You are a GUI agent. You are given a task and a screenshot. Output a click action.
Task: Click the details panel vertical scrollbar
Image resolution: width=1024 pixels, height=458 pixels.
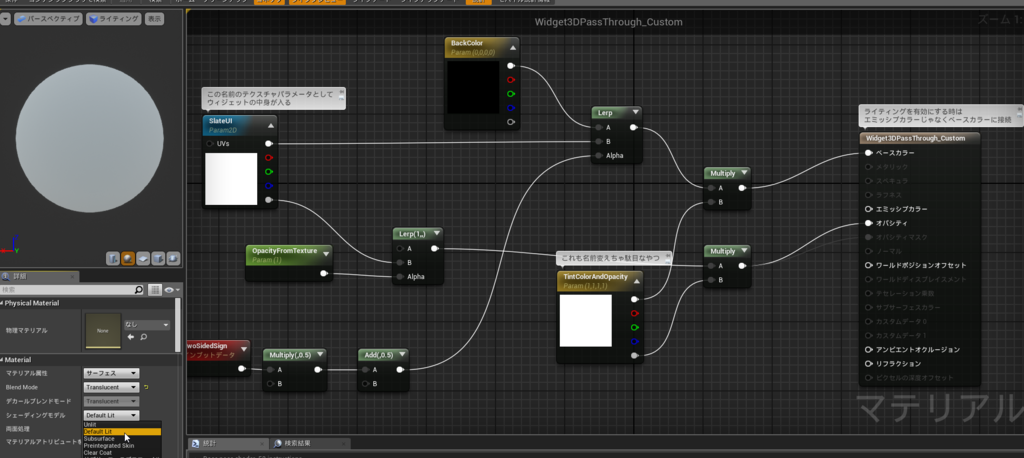point(178,325)
